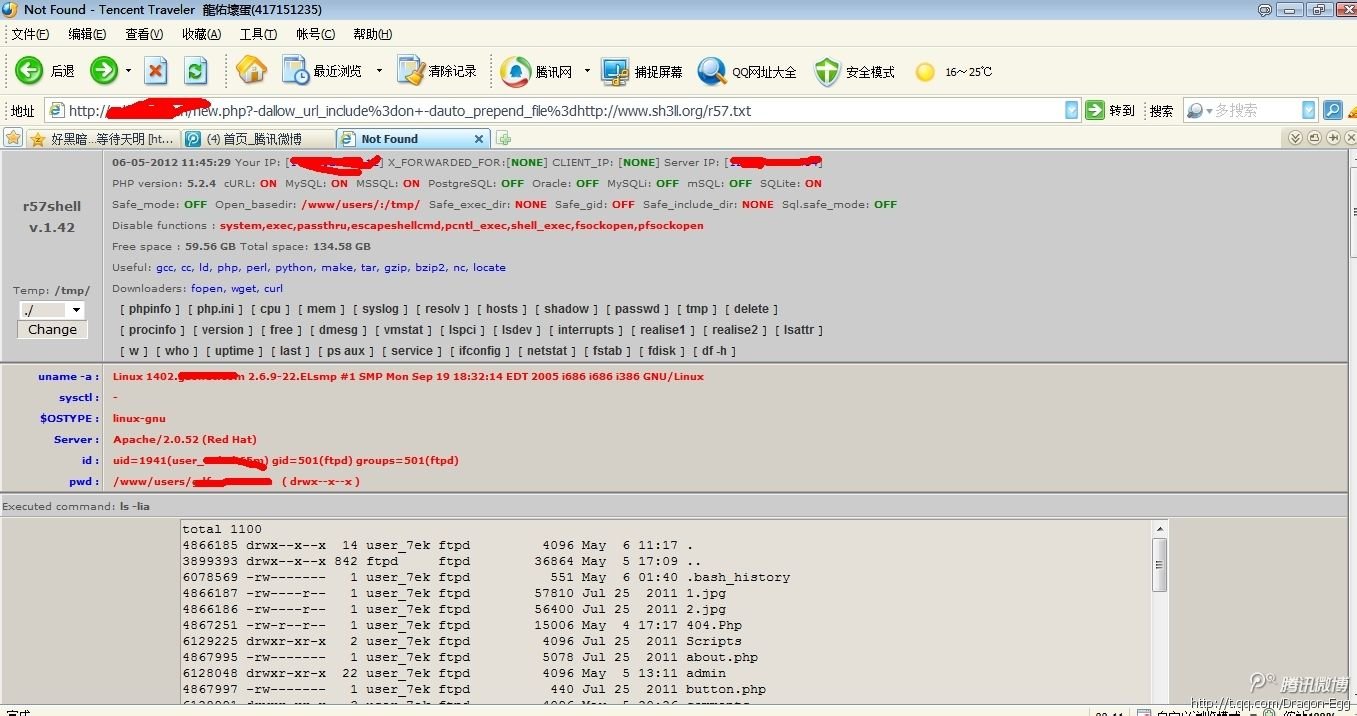Click the favorites star icon left of tabs
1357x716 pixels.
(13, 138)
